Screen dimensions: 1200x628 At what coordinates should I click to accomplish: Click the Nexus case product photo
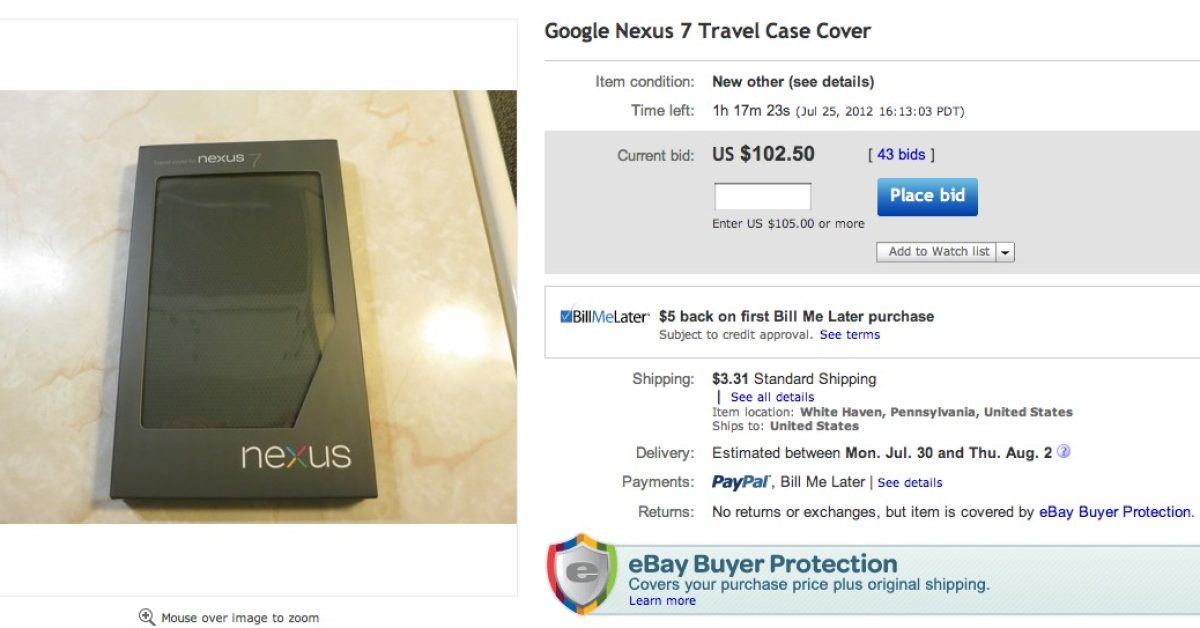(258, 306)
